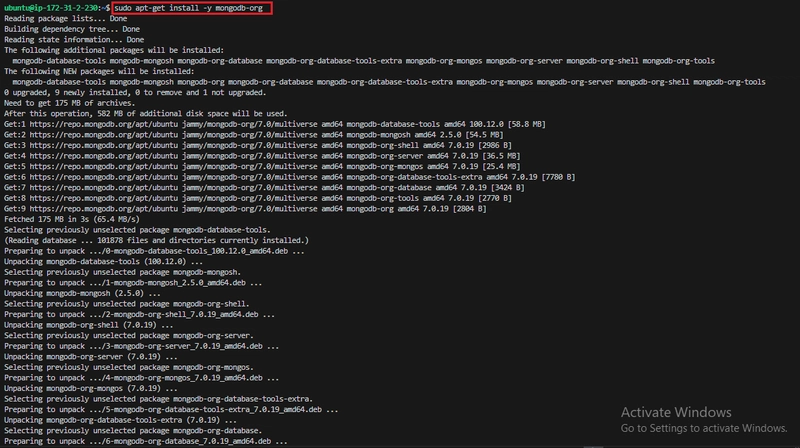Click 'Selecting previously unselected package mongodb-org-mongos.'
The height and width of the screenshot is (448, 800).
129,367
